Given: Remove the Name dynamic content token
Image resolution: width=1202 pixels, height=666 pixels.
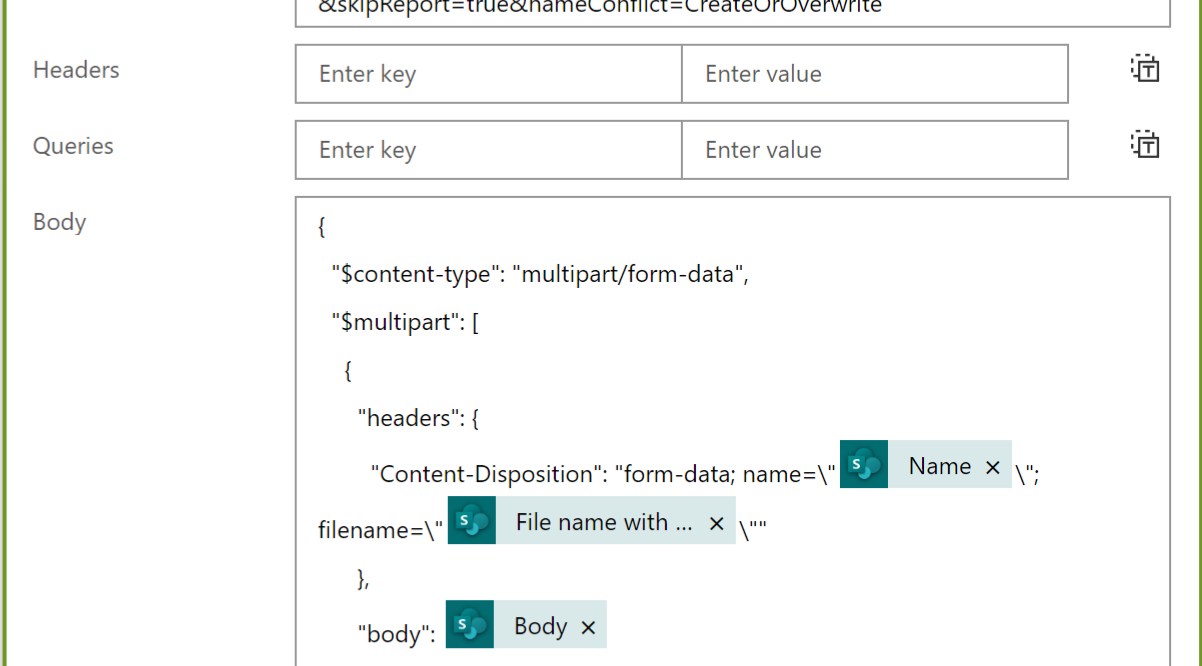Looking at the screenshot, I should [992, 467].
